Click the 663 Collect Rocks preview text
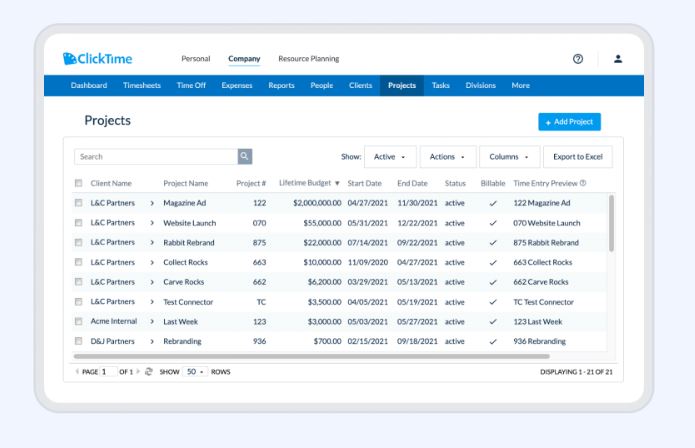 (543, 262)
